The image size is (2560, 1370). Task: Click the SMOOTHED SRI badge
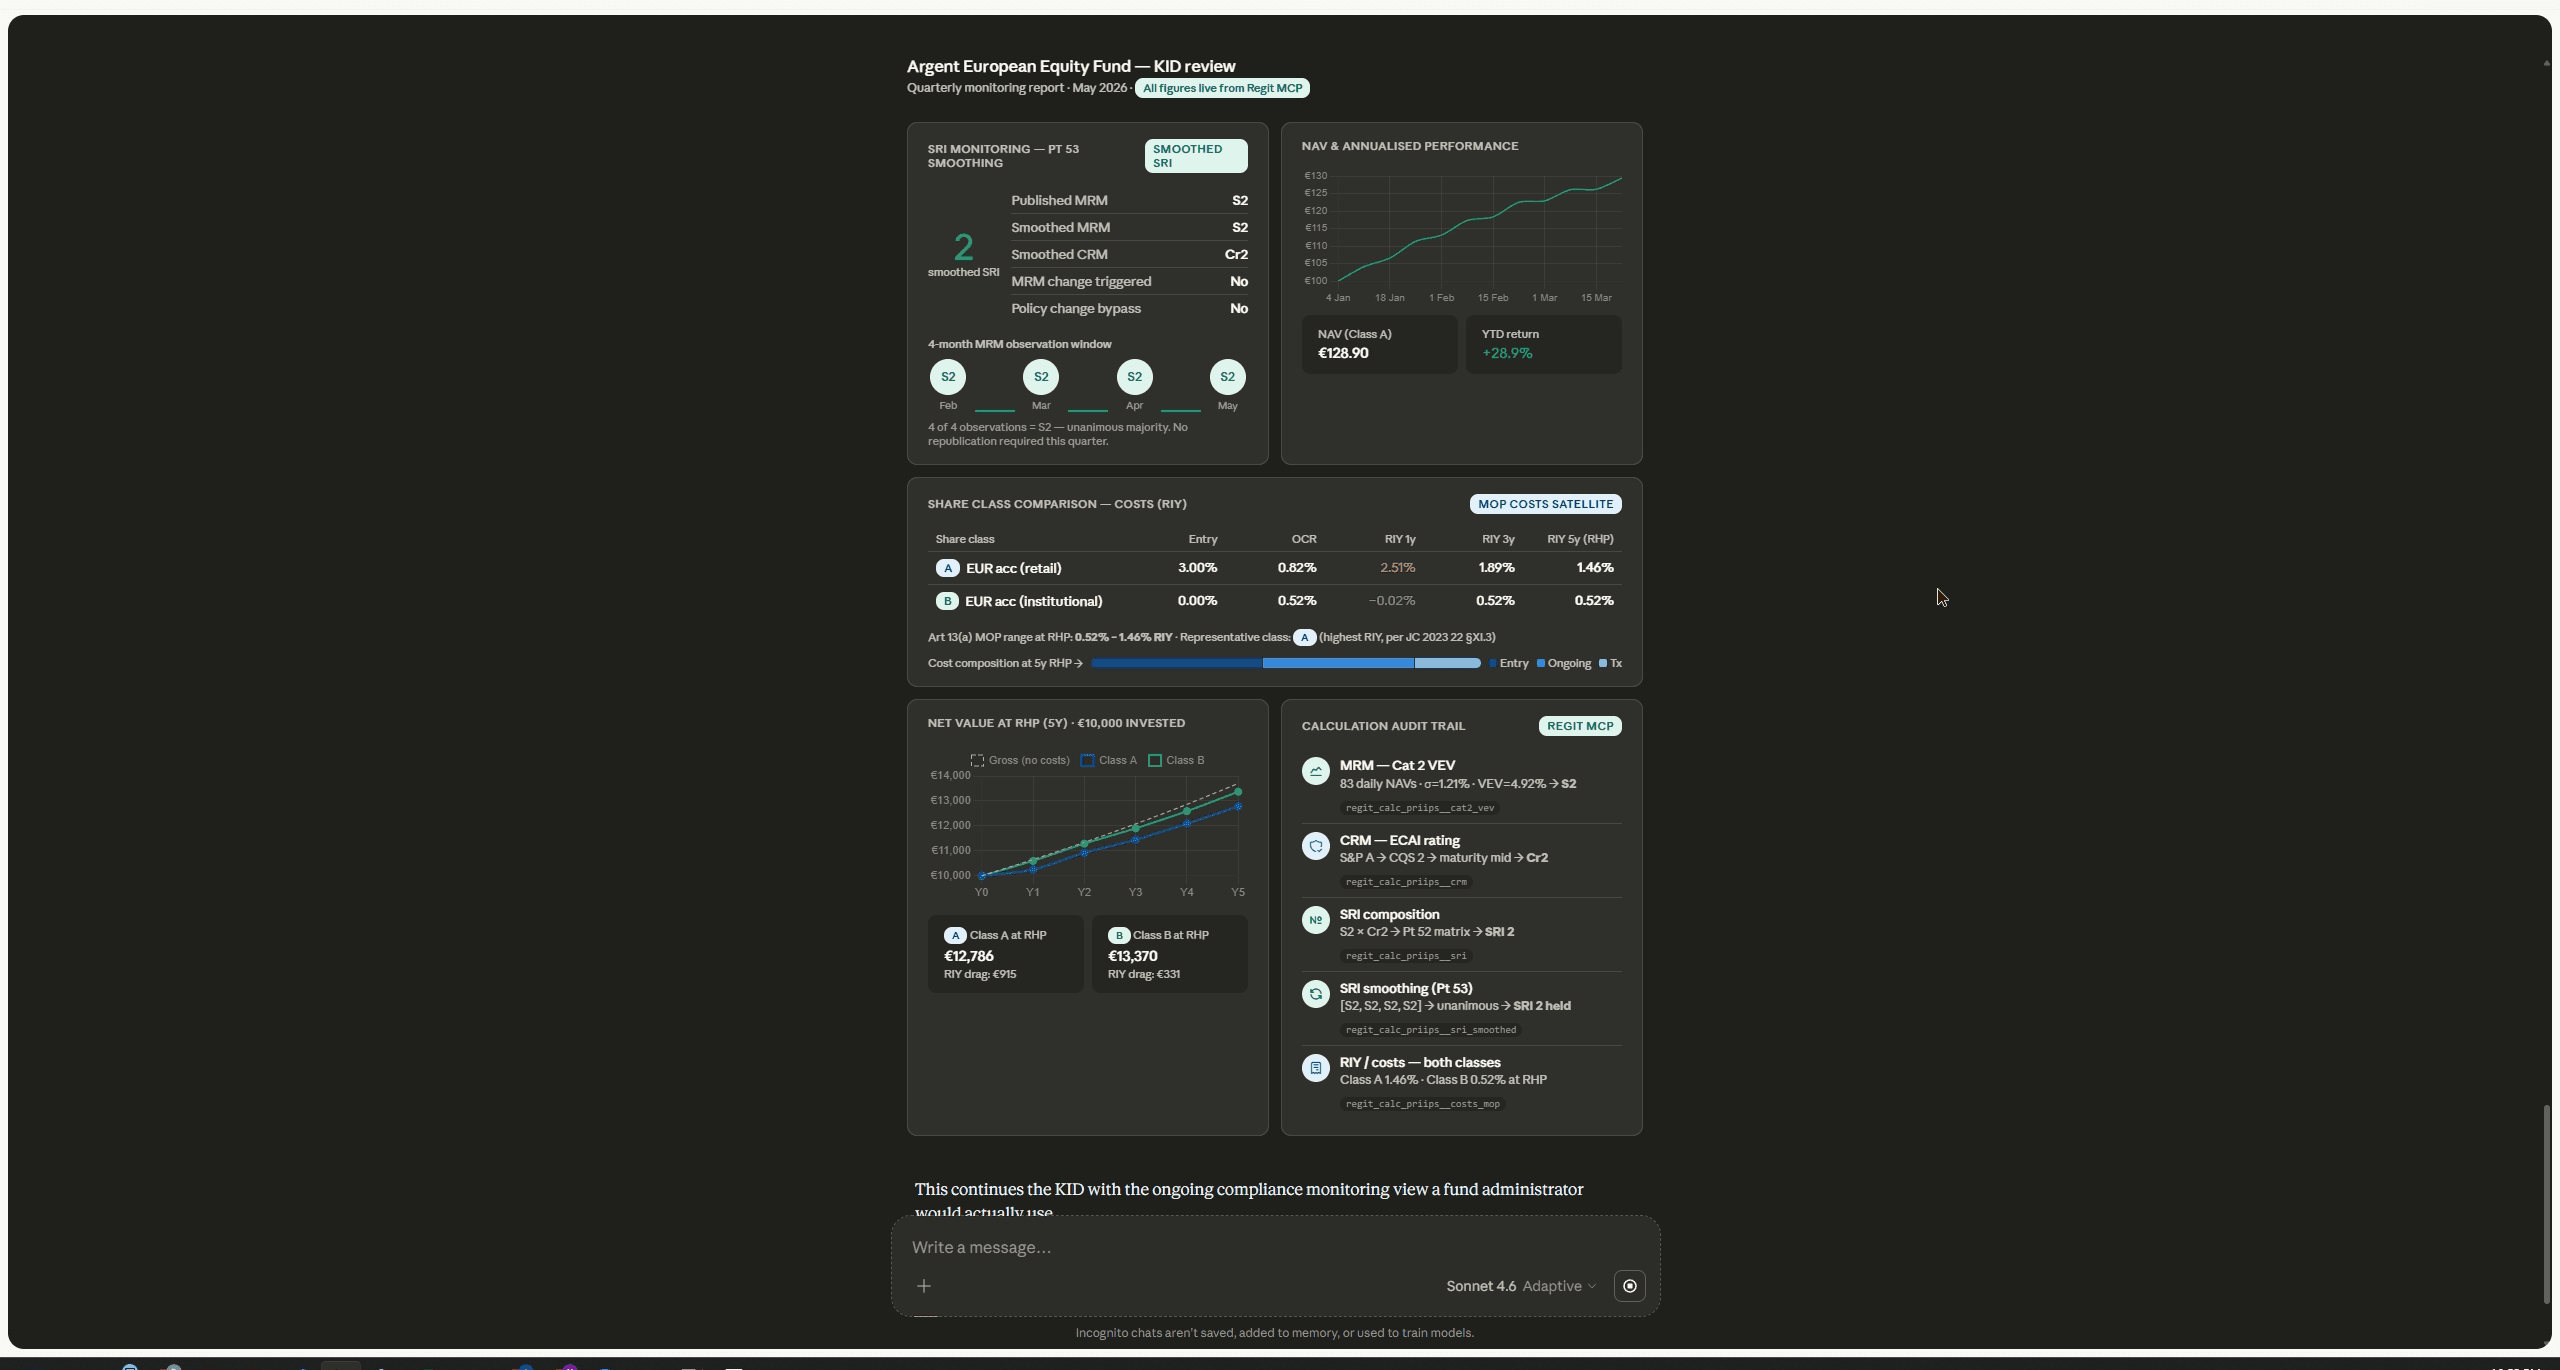click(1196, 156)
